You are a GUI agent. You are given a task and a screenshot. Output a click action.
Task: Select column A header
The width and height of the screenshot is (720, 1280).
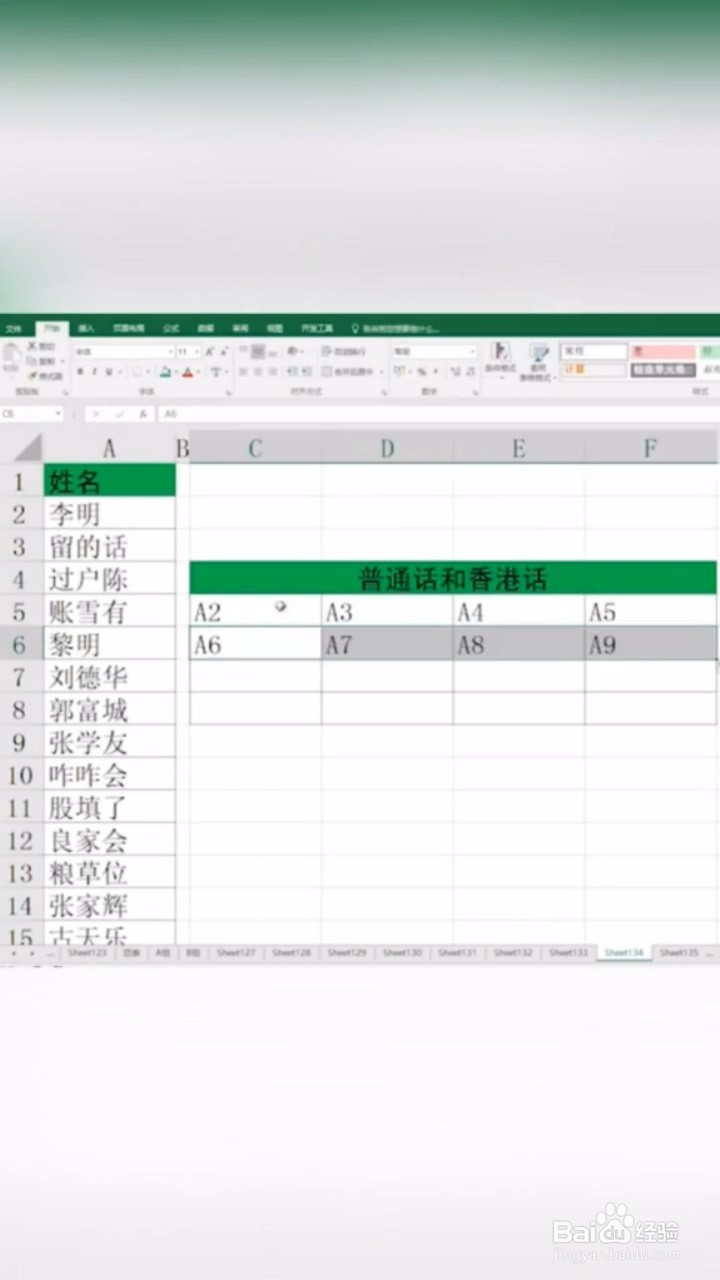[x=109, y=449]
